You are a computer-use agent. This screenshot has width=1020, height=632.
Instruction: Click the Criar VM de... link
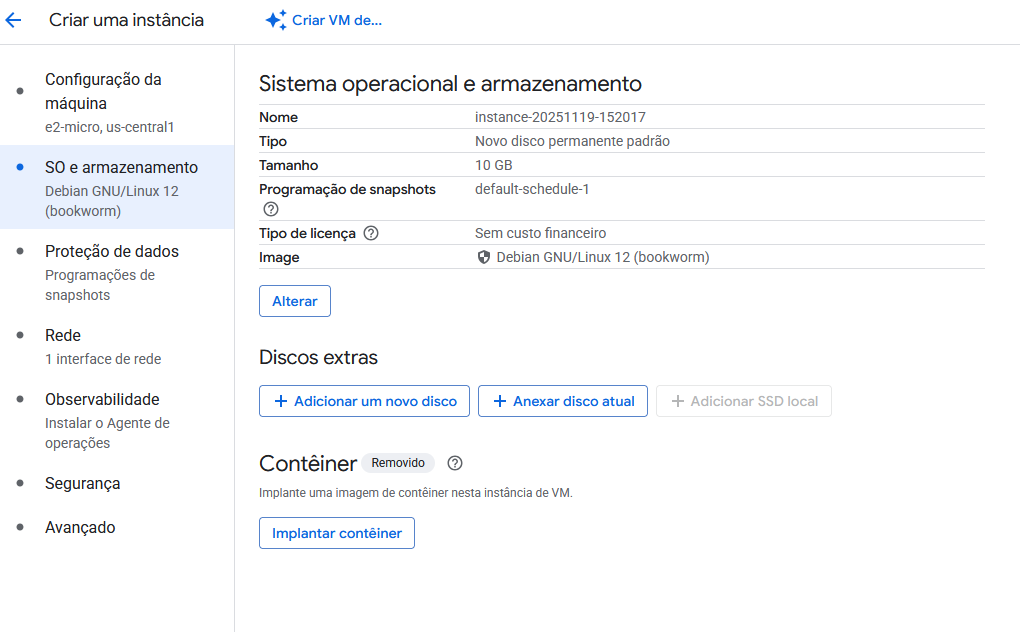(337, 21)
